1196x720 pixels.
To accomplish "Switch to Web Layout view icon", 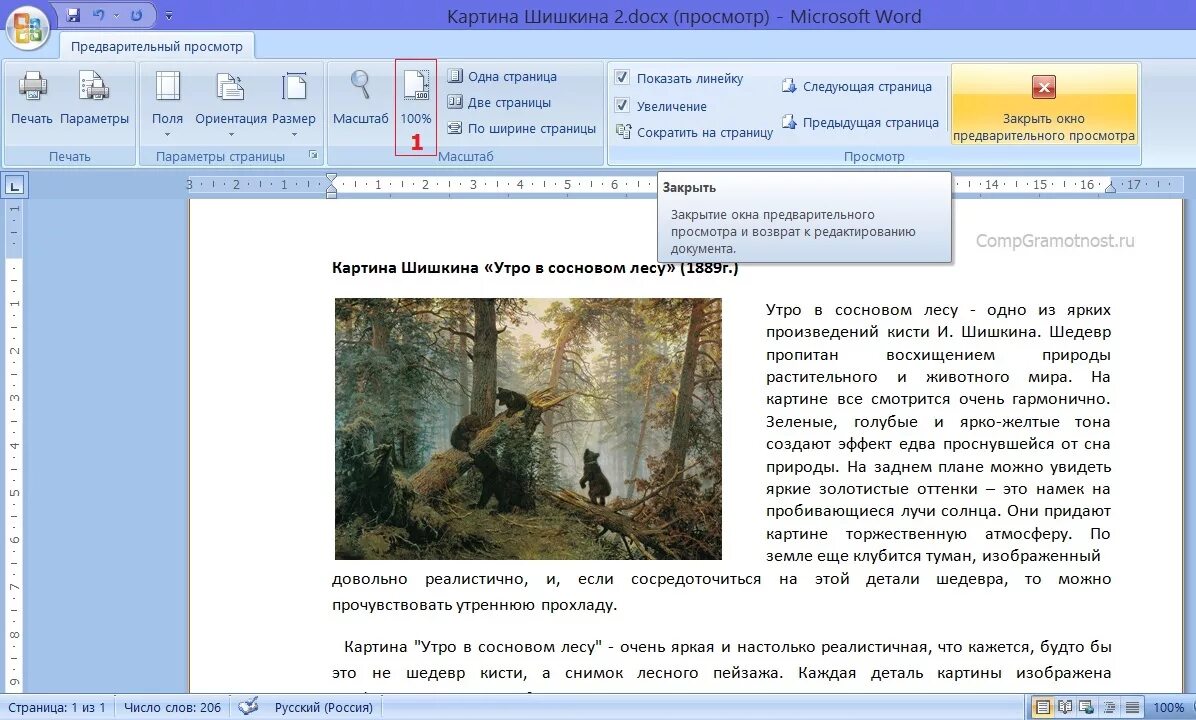I will [1086, 708].
